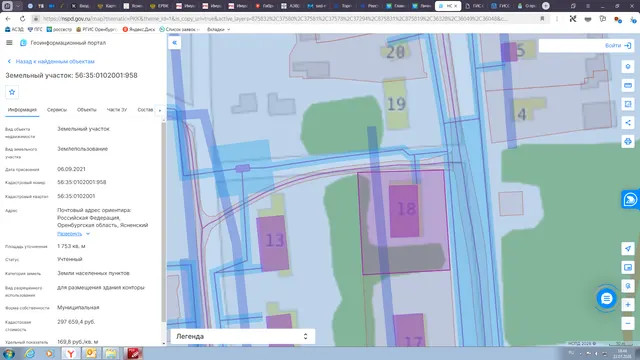Open Yandex Browser from taskbar
Image resolution: width=640 pixels, height=360 pixels.
pos(71,353)
